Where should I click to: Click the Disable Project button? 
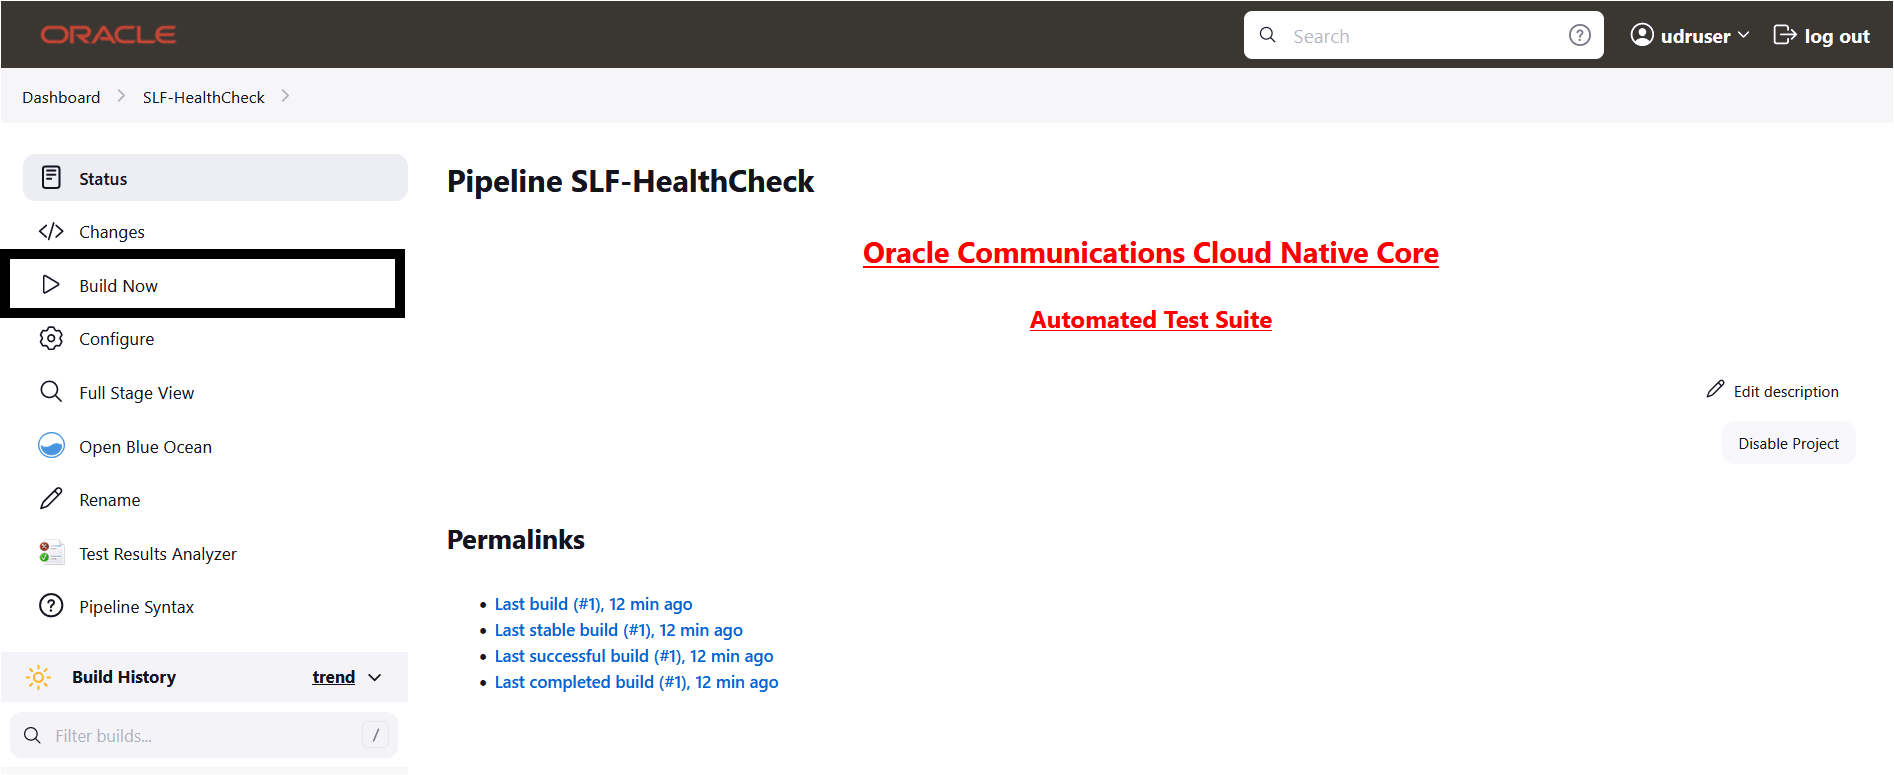[x=1788, y=443]
